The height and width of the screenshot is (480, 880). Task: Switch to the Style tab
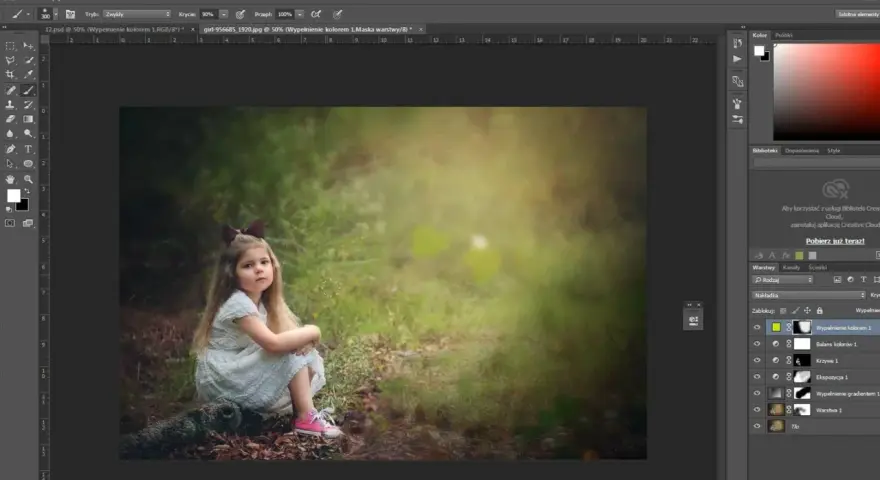[833, 150]
